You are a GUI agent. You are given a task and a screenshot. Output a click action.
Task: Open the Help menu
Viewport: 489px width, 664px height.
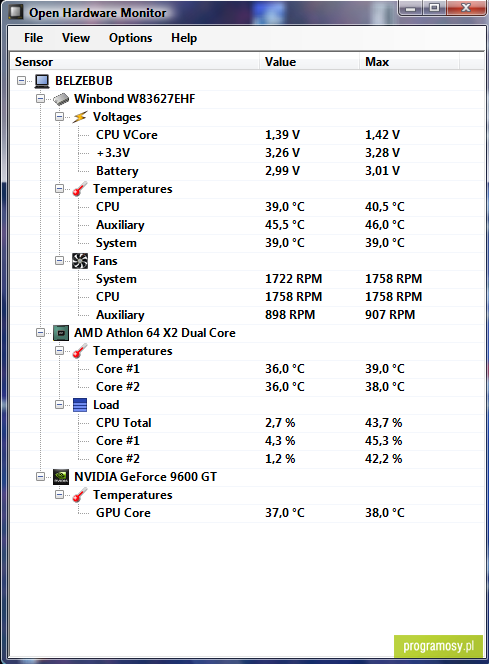coord(184,38)
